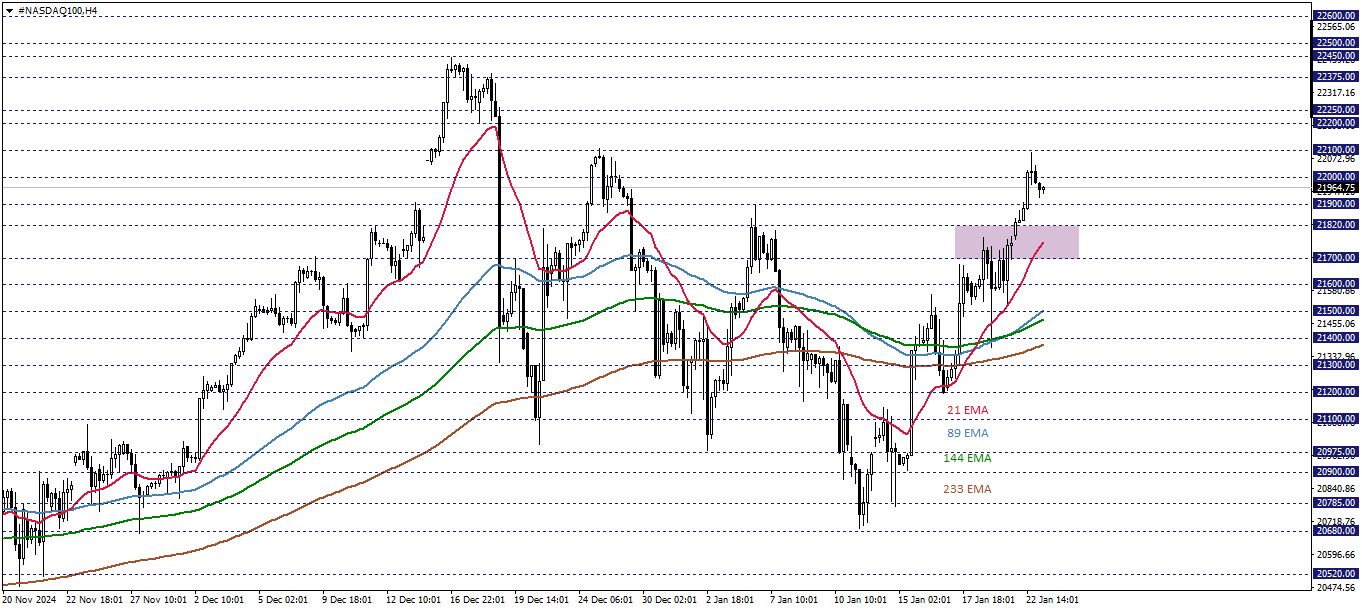Select the 20975.00 price level label

1336,452
